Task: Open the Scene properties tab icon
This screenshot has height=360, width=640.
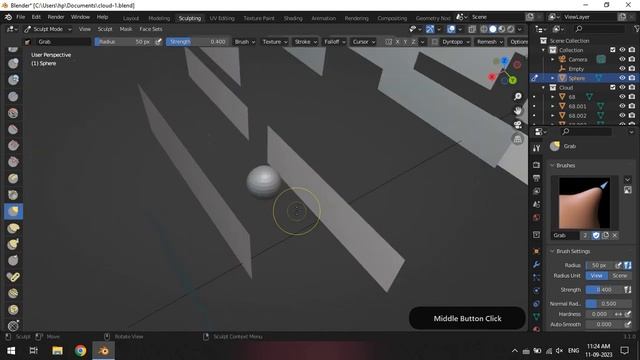Action: (x=536, y=204)
